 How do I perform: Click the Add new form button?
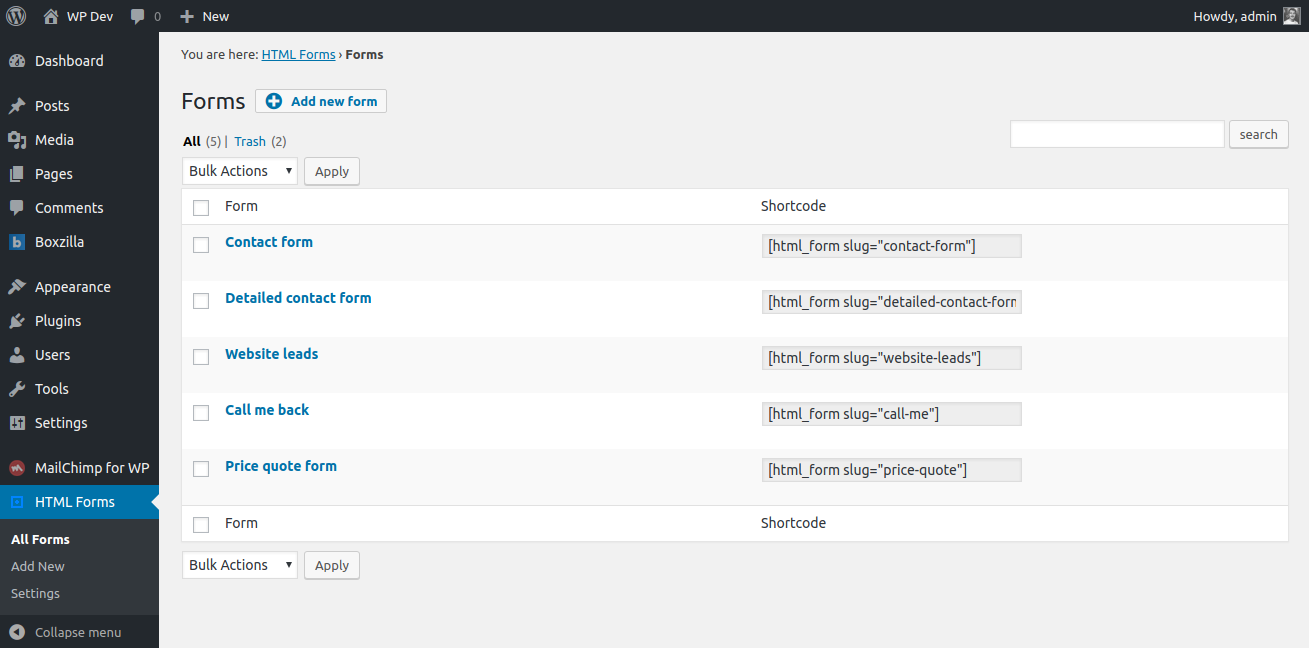click(x=321, y=101)
